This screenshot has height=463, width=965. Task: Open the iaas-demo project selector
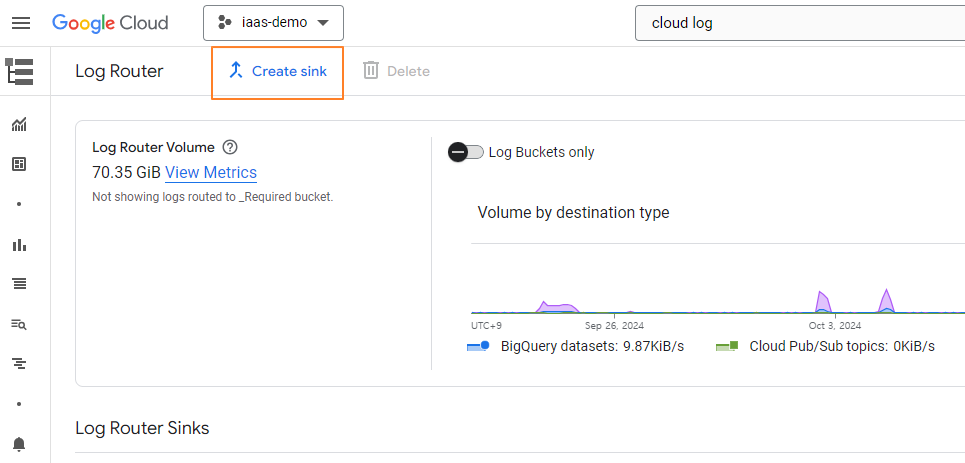click(x=273, y=23)
